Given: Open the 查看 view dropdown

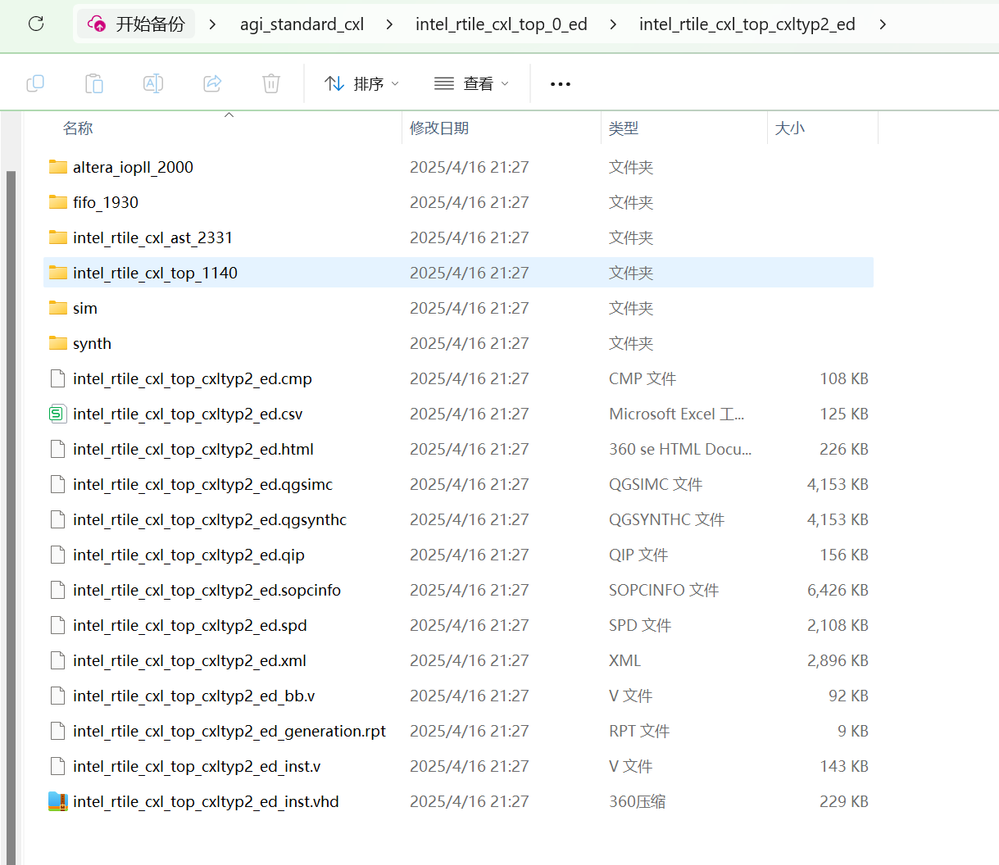Looking at the screenshot, I should click(471, 83).
